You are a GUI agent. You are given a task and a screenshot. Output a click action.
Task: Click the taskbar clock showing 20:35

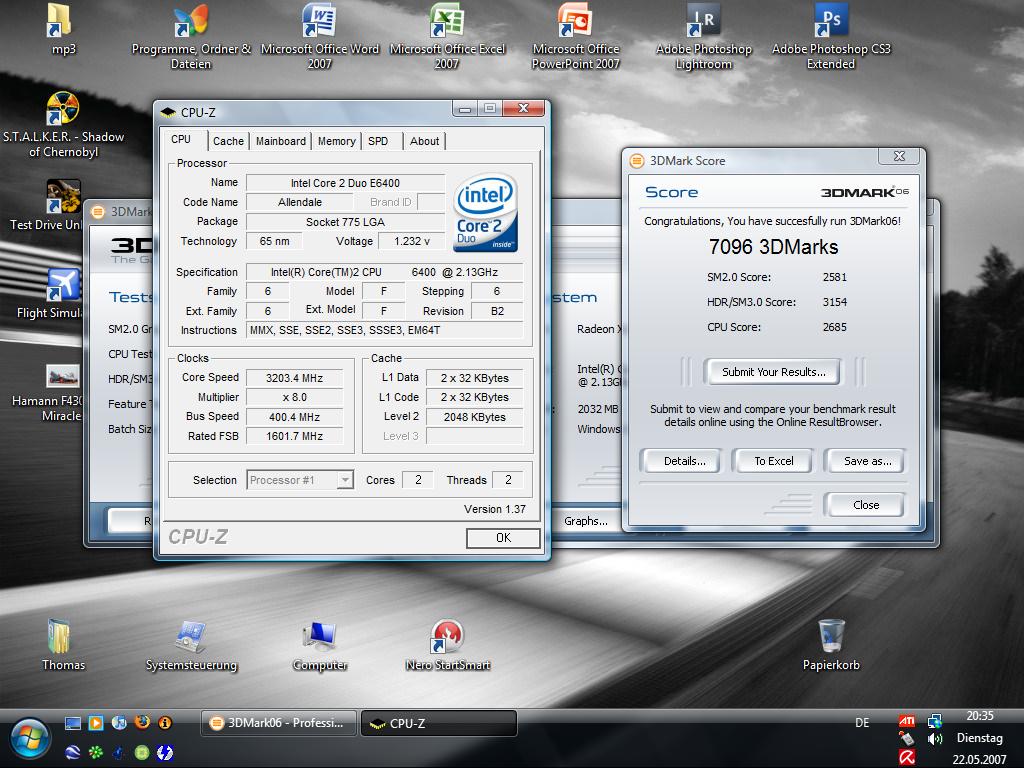point(980,716)
